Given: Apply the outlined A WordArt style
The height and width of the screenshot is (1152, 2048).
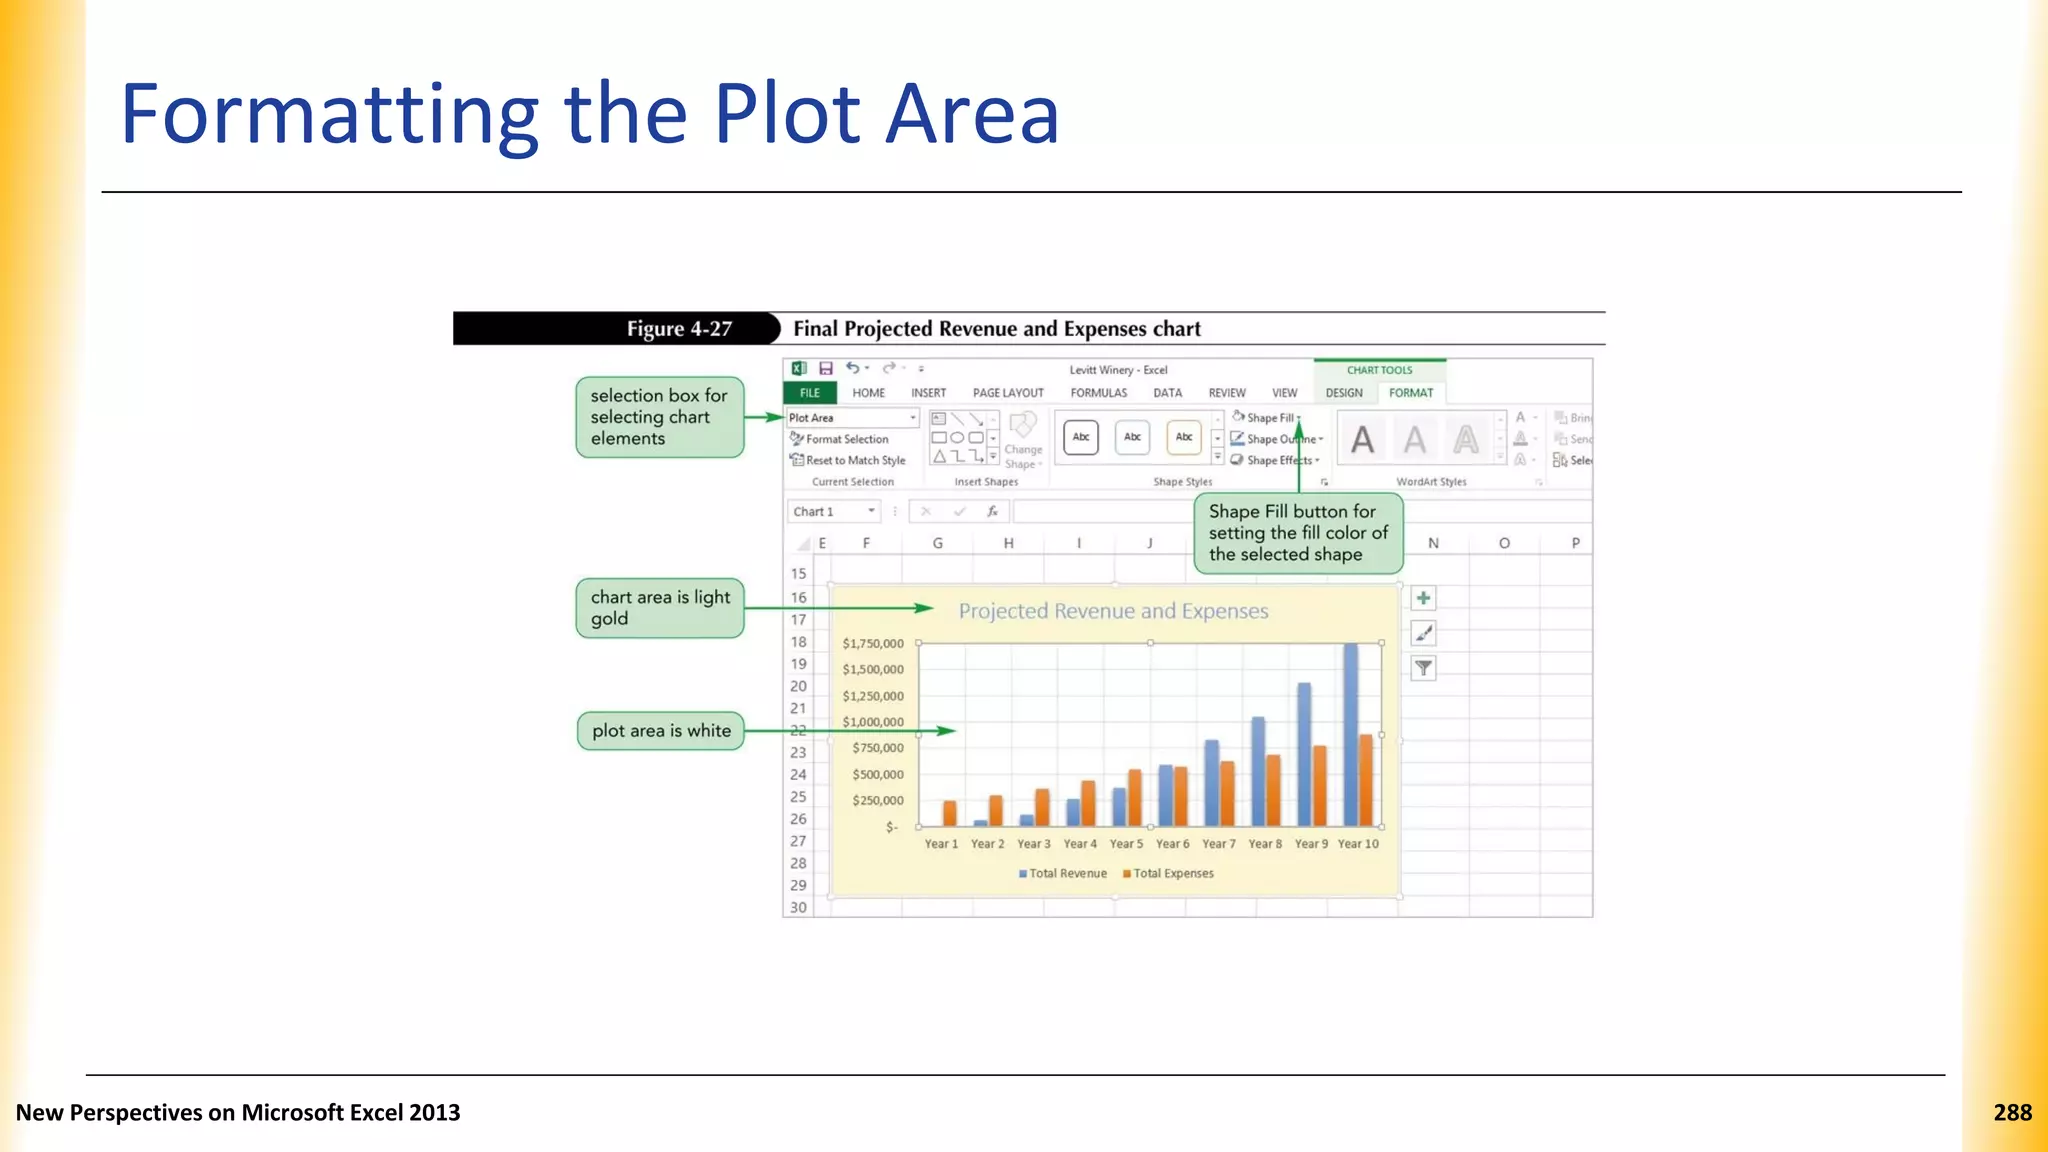Looking at the screenshot, I should coord(1466,439).
